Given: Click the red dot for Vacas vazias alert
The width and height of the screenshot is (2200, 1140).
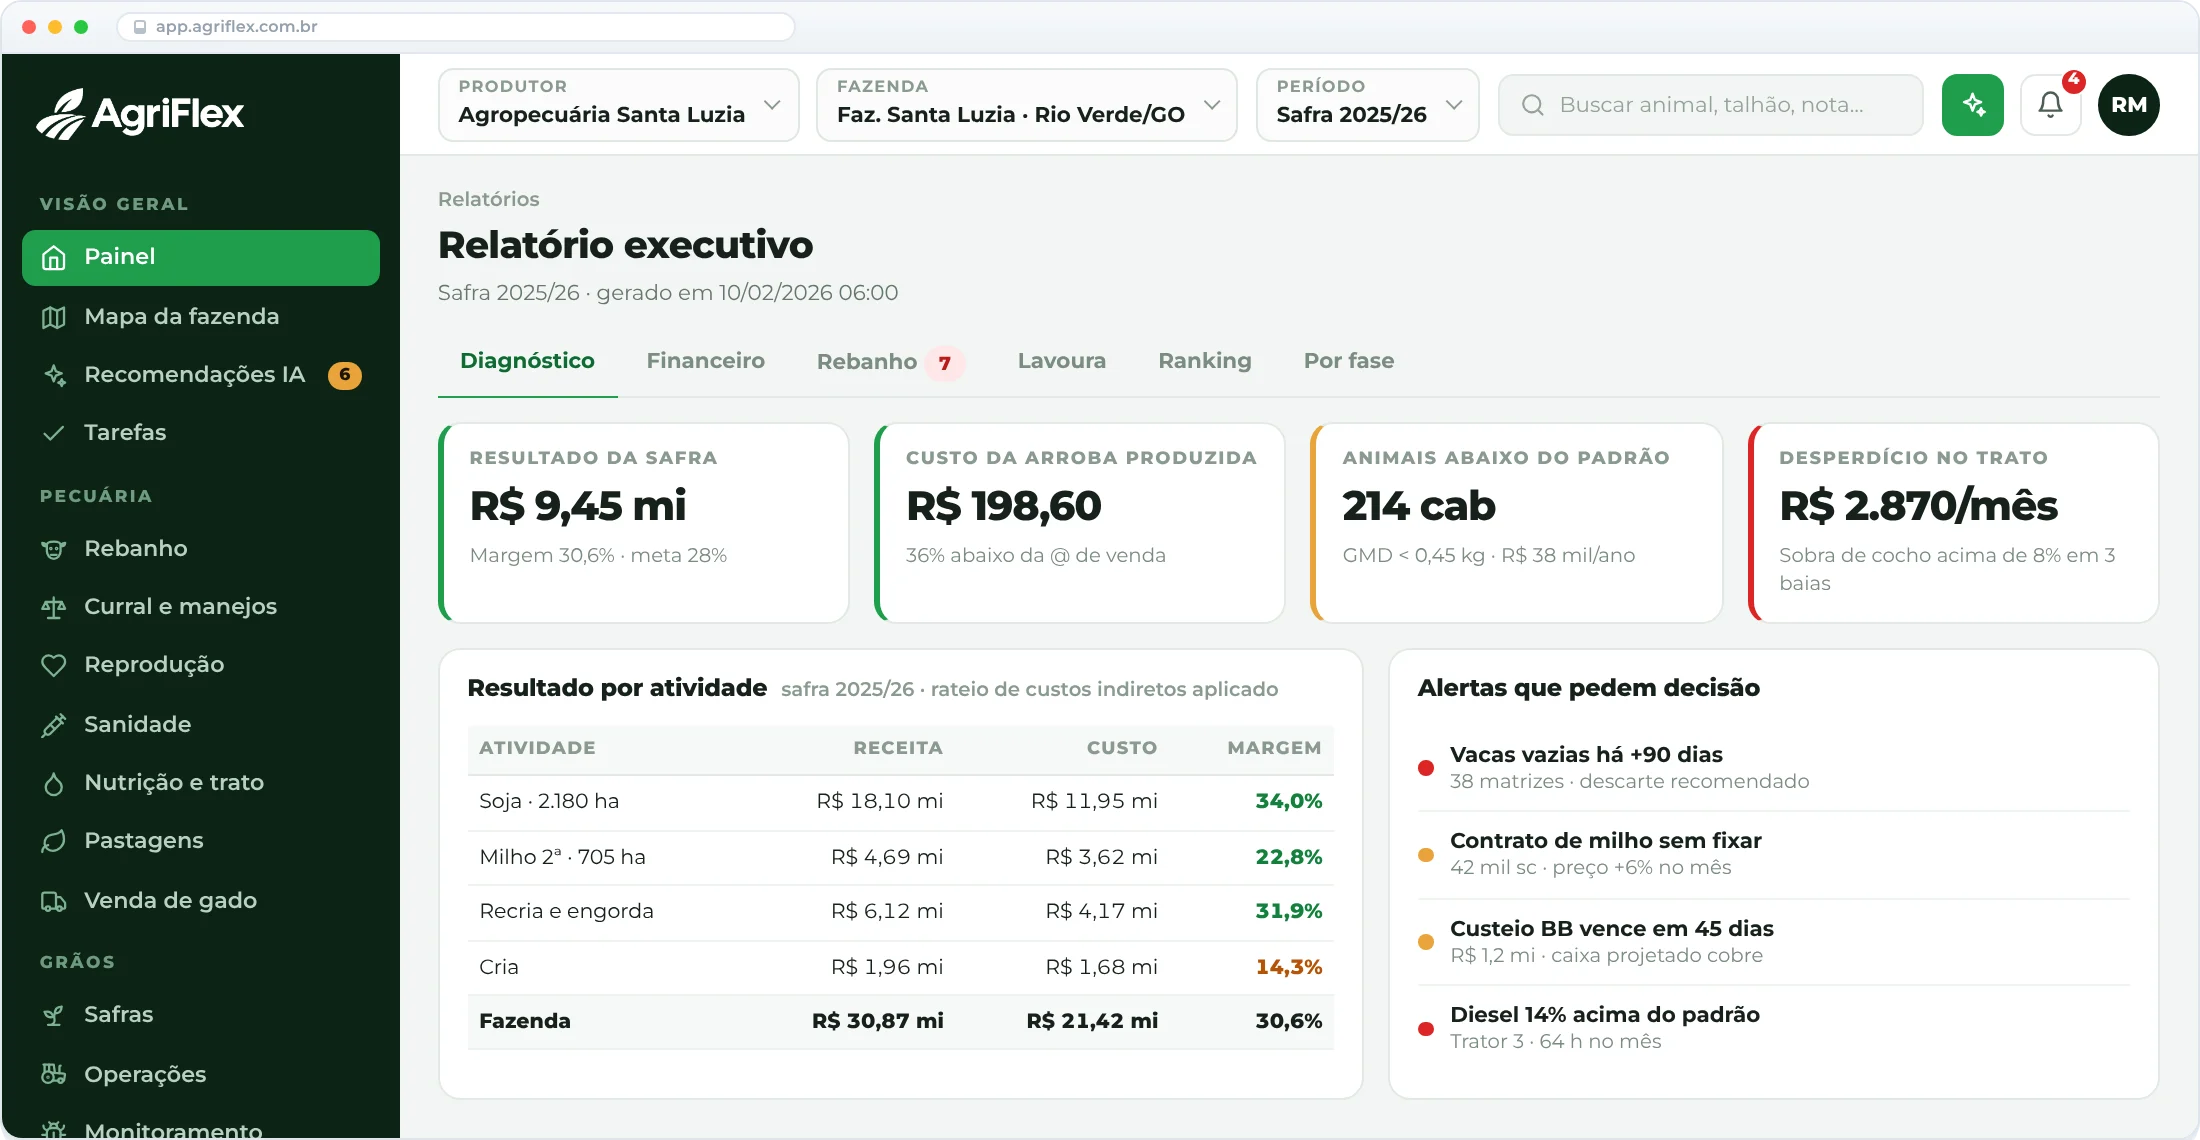Looking at the screenshot, I should 1426,768.
